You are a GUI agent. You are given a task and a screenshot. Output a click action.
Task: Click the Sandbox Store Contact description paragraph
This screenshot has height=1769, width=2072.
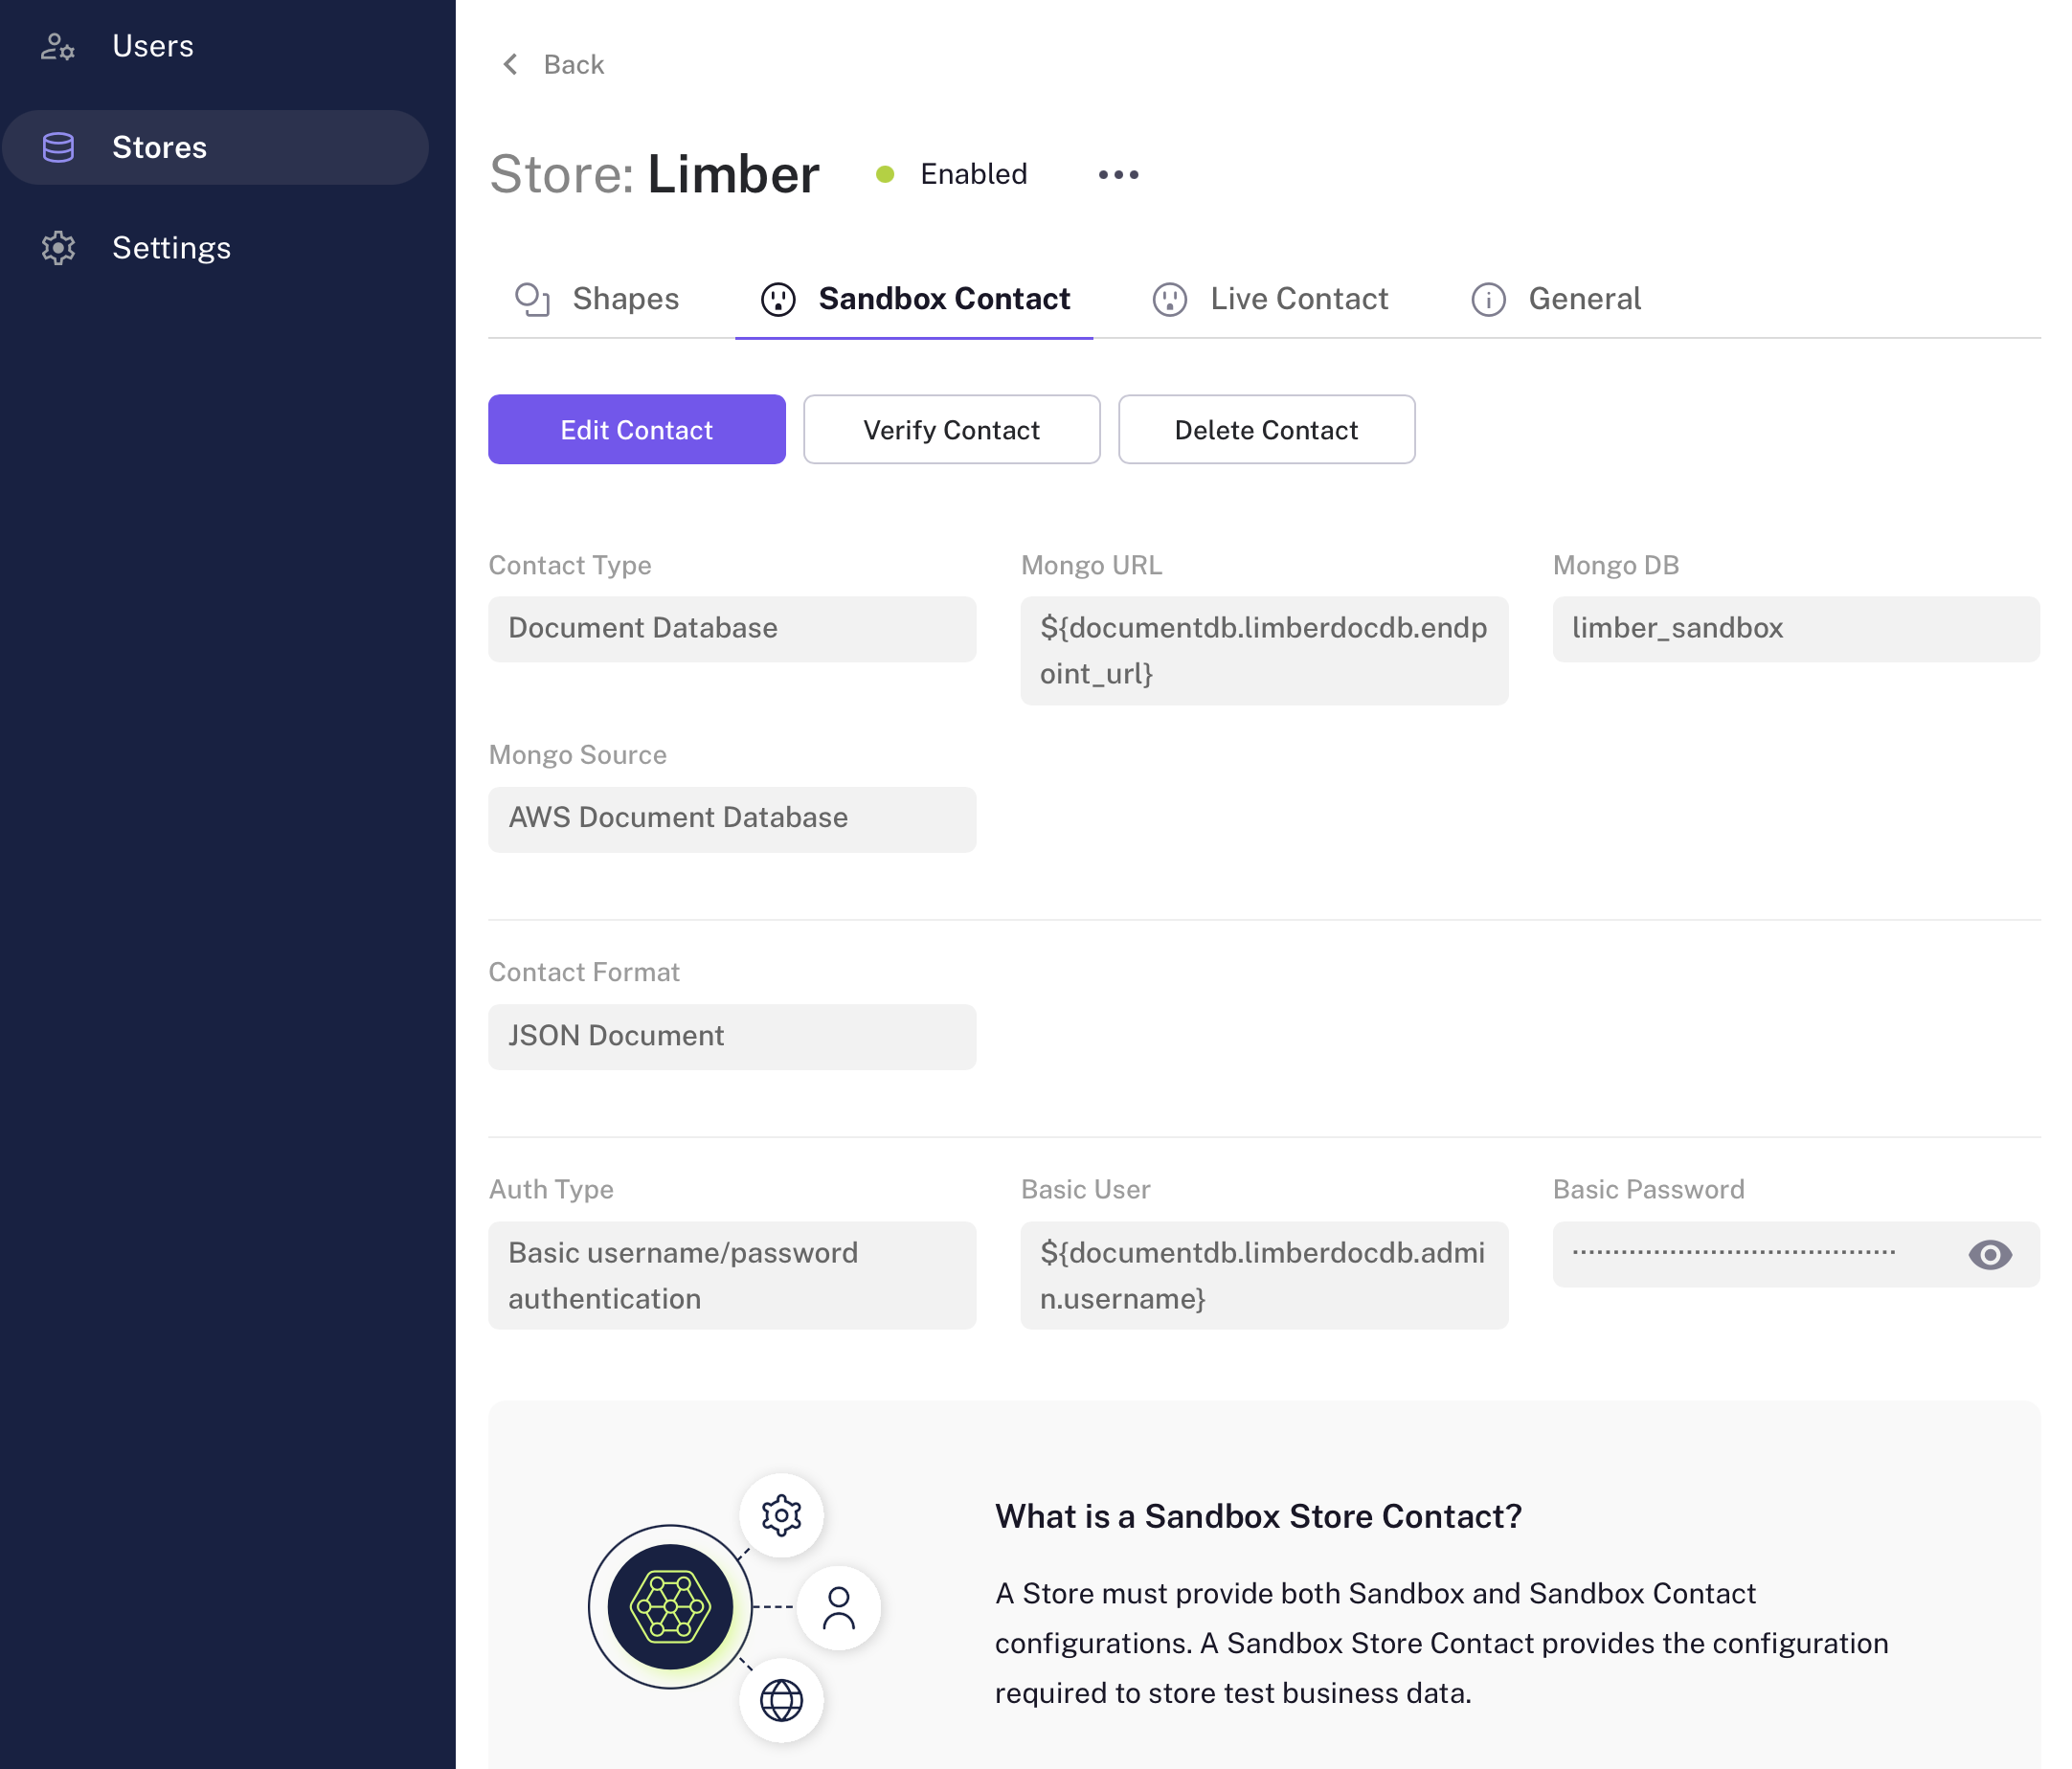click(1441, 1643)
